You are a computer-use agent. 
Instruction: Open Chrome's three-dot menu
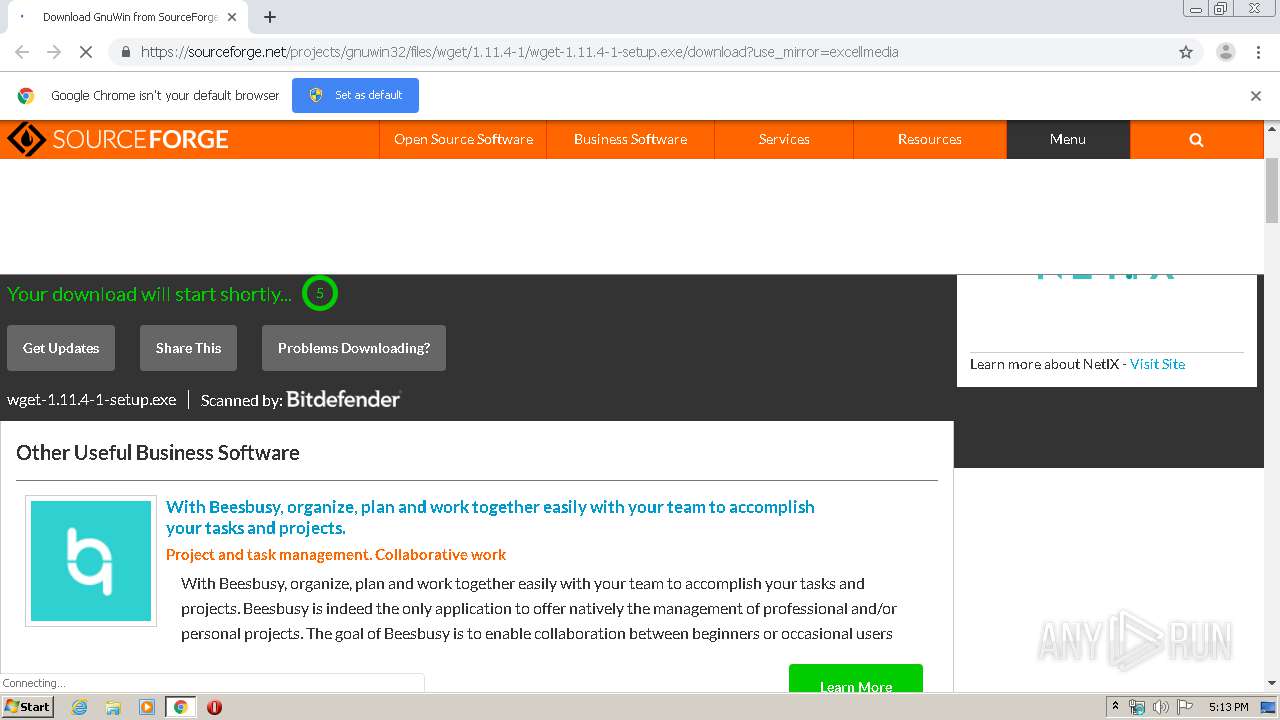[x=1258, y=52]
